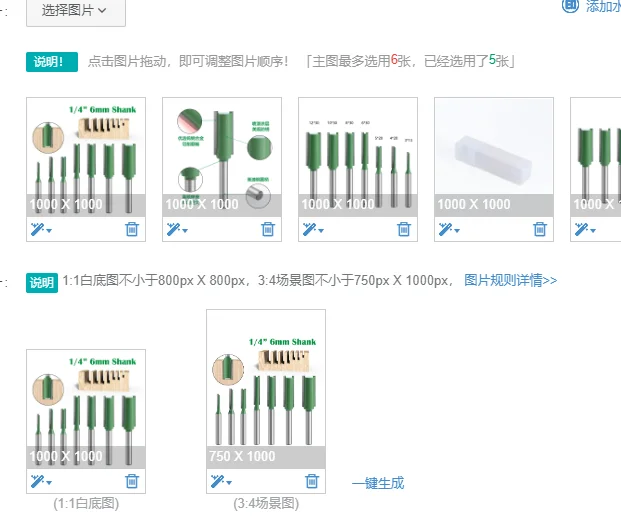Open magic wand edit menu of bit-detail image

click(173, 229)
